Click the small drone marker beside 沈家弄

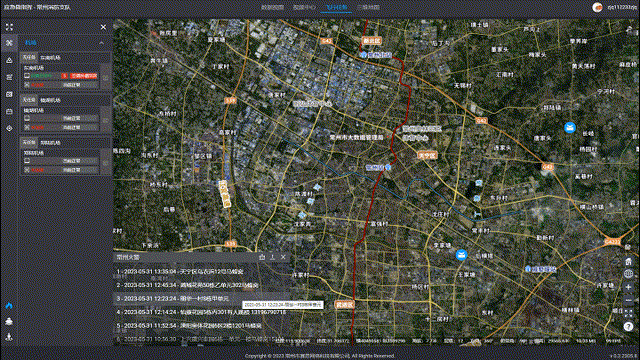coord(302,215)
